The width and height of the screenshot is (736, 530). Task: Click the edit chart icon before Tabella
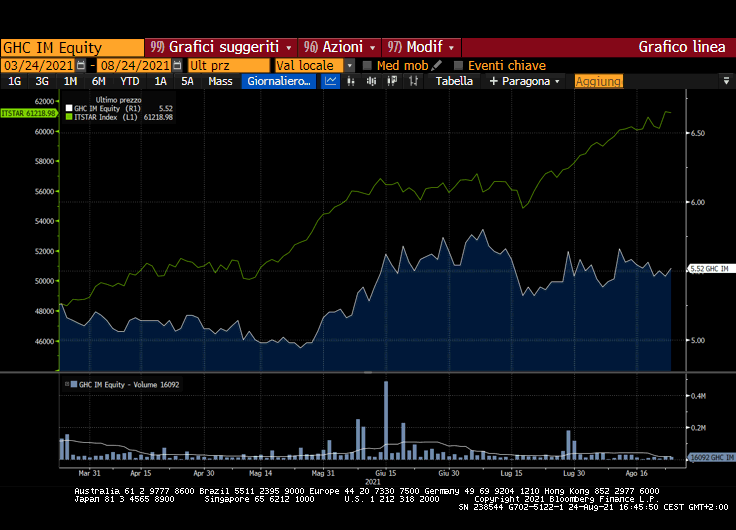(x=414, y=81)
